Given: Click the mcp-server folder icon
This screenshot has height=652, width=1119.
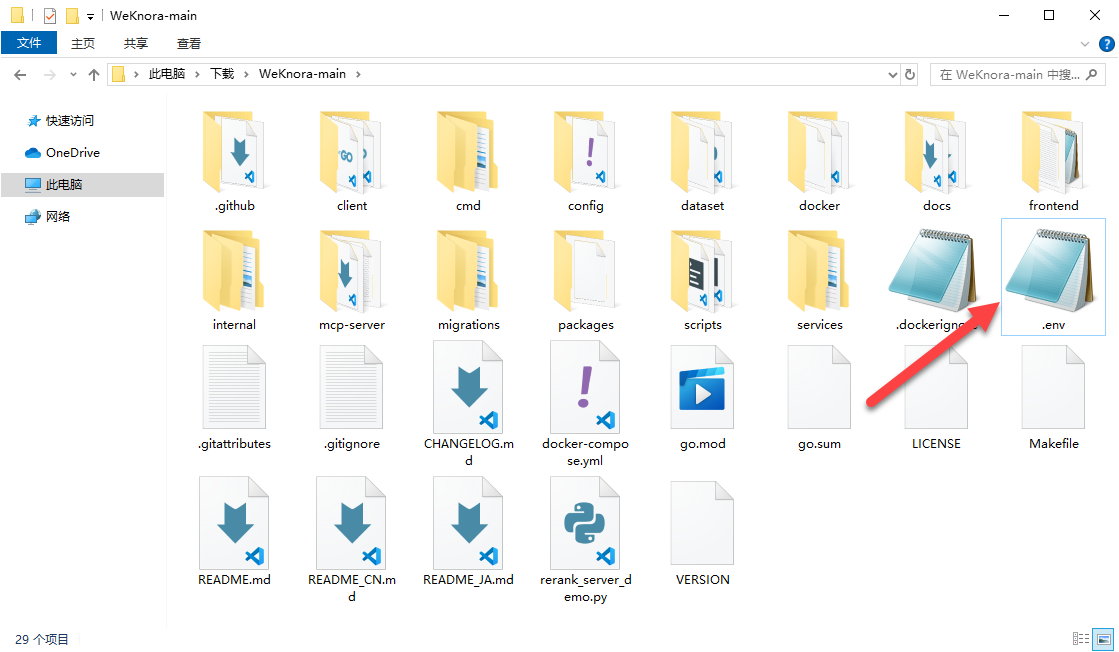Looking at the screenshot, I should (x=351, y=270).
